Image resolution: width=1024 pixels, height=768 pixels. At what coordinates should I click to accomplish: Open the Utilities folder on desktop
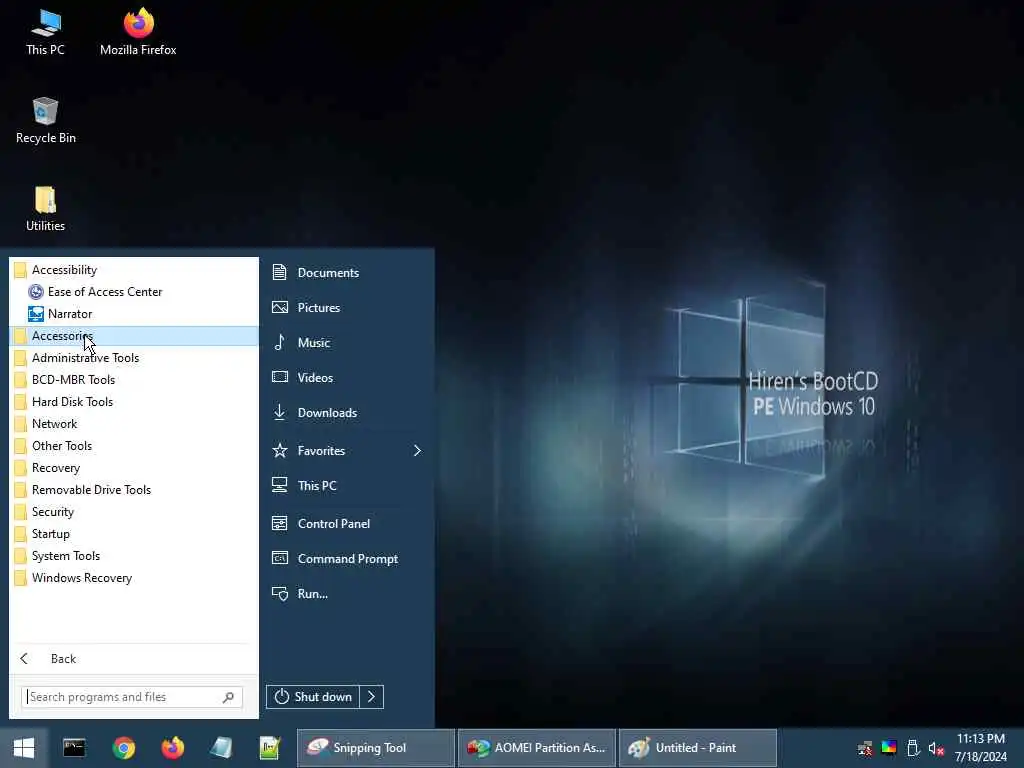pos(45,209)
